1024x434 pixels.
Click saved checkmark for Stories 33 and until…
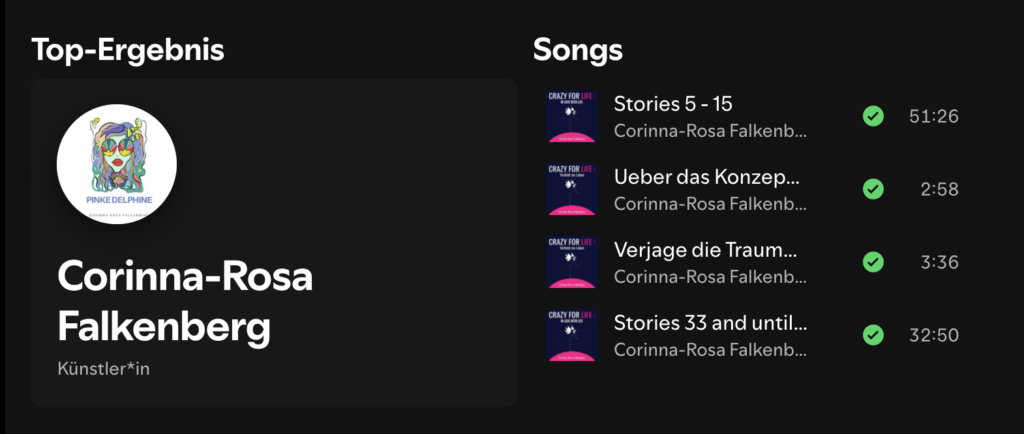point(873,335)
